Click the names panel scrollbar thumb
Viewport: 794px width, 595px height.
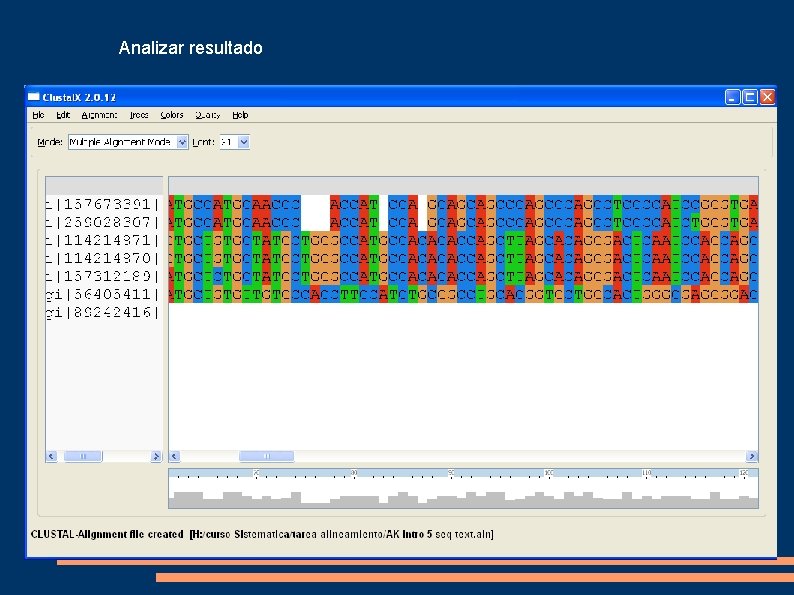[x=83, y=456]
